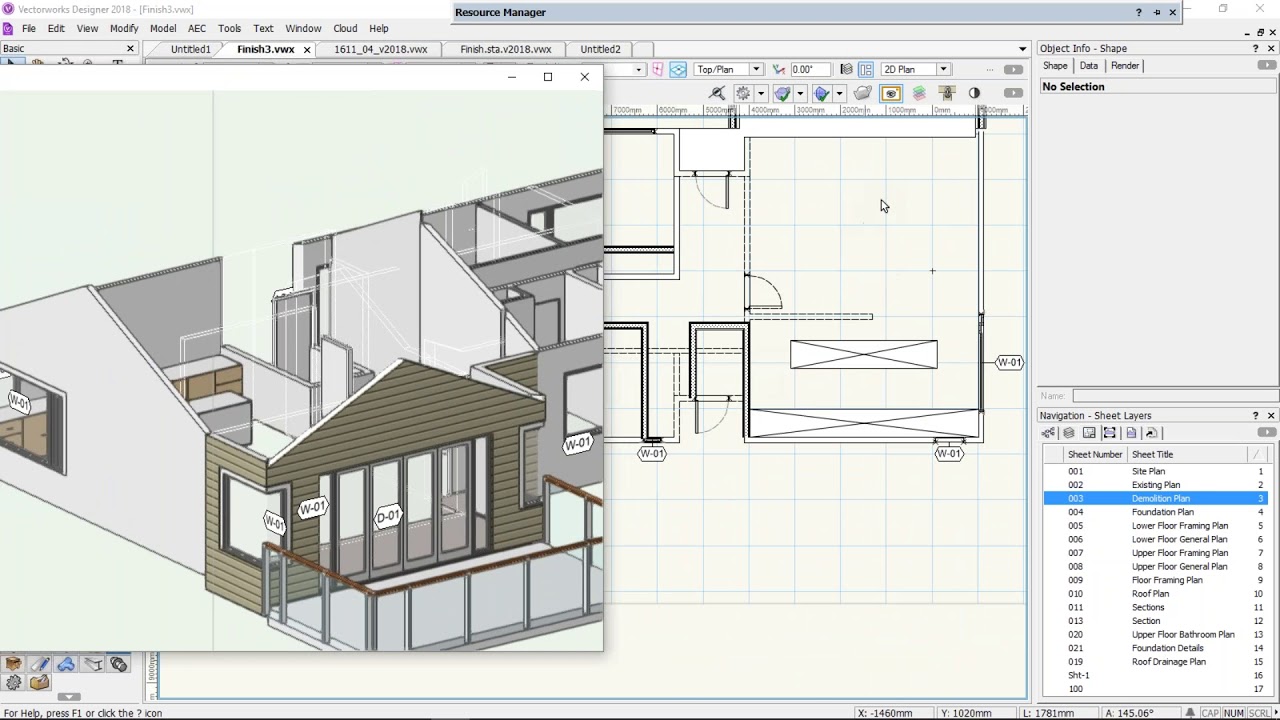The width and height of the screenshot is (1280, 720).
Task: Click the black-and-white contrast icon in view bar
Action: click(973, 92)
